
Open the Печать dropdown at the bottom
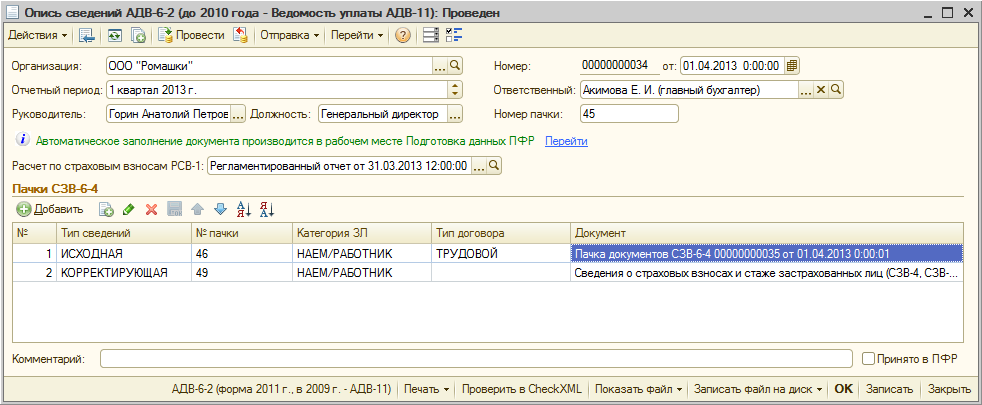click(x=427, y=389)
